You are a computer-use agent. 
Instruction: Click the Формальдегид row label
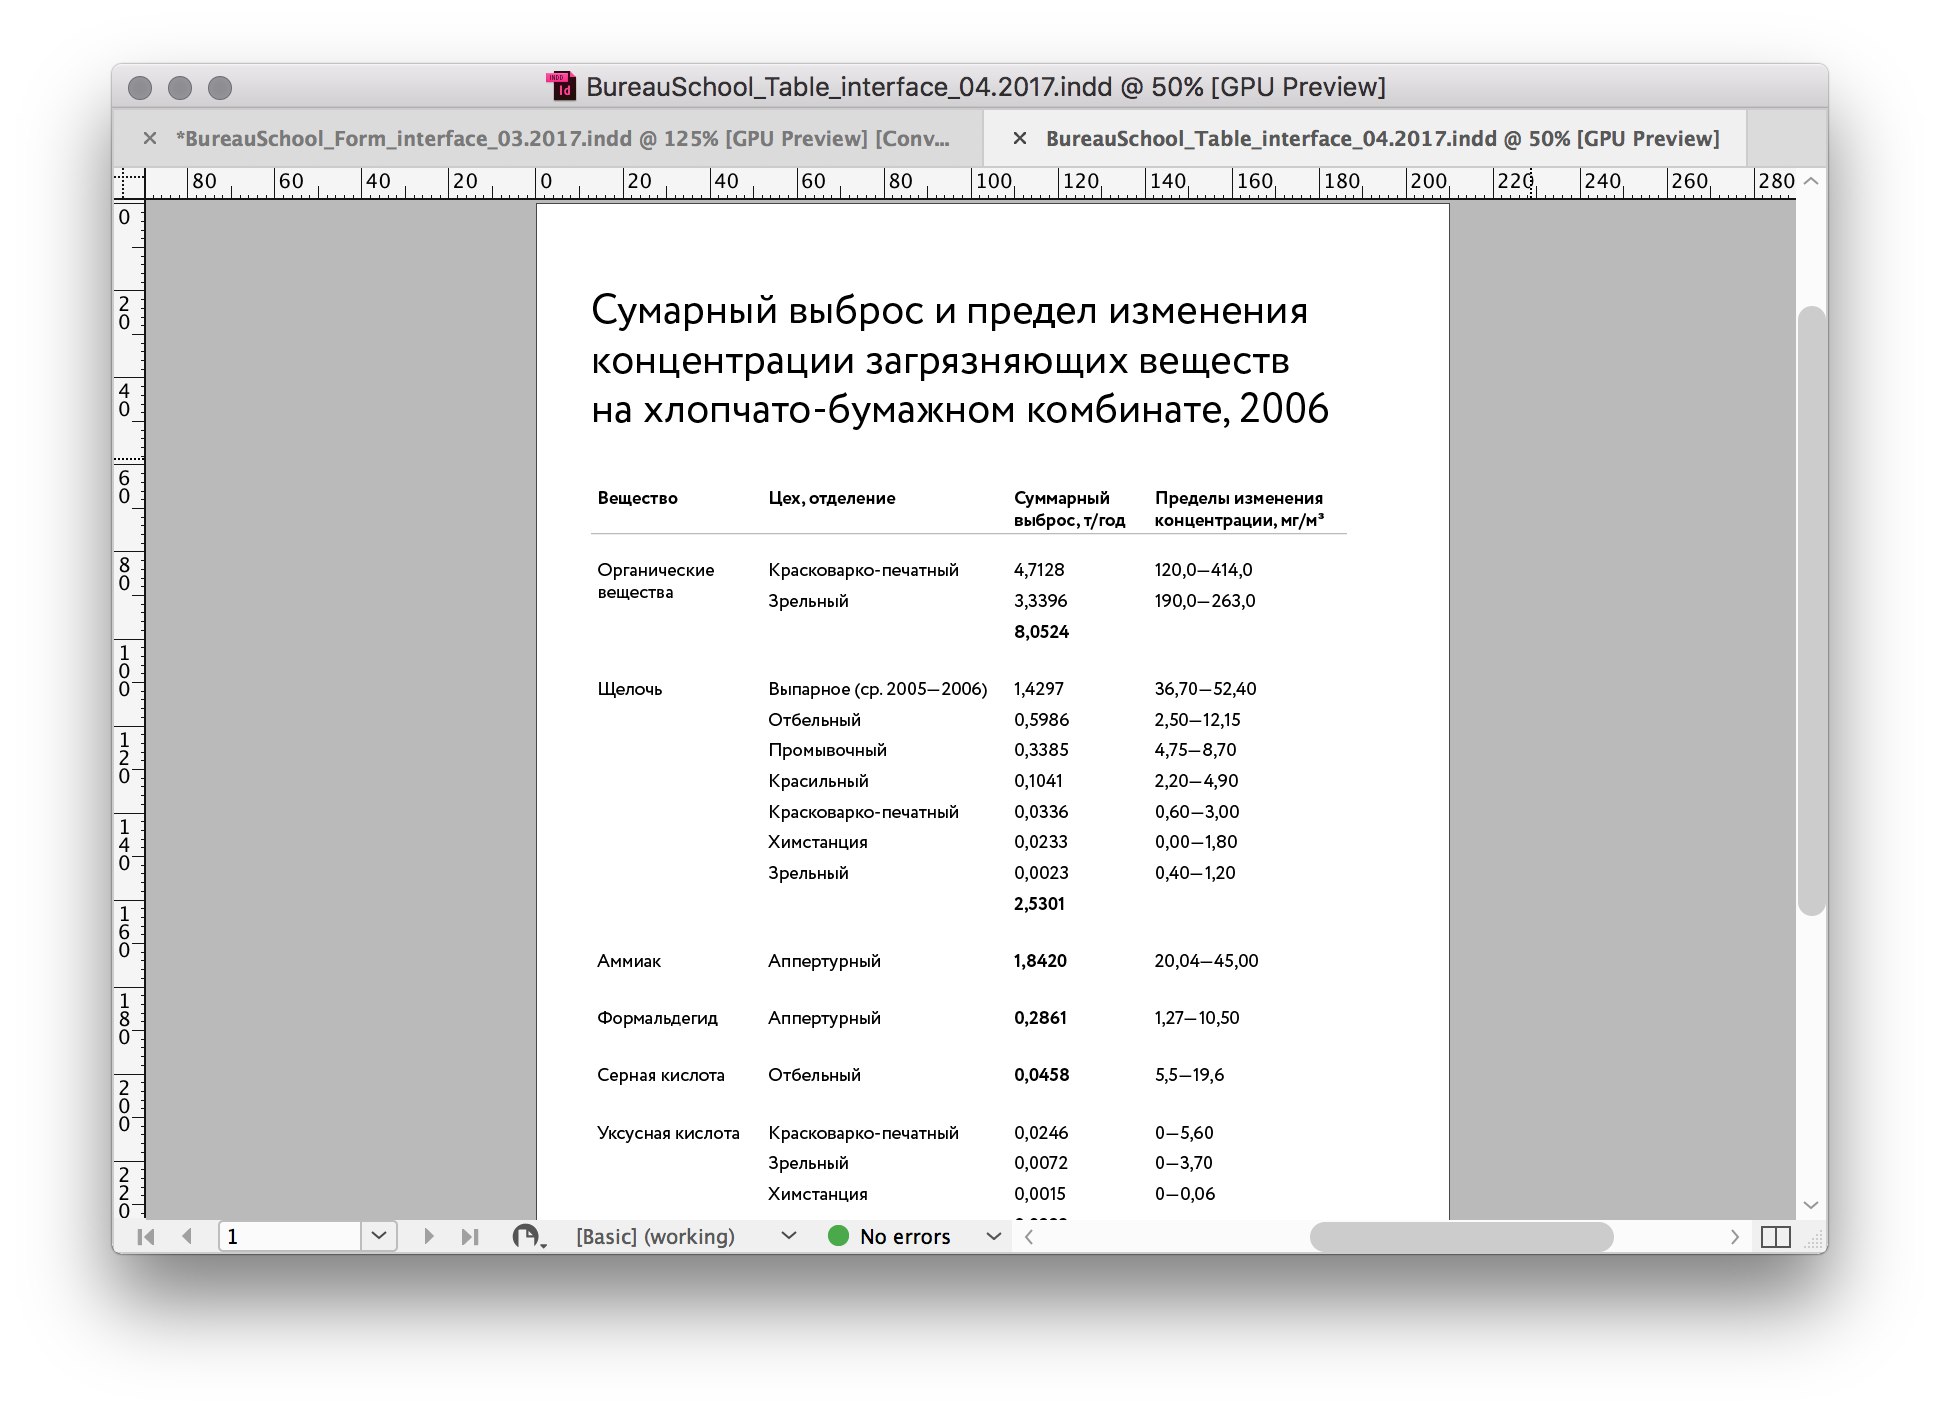coord(657,1018)
